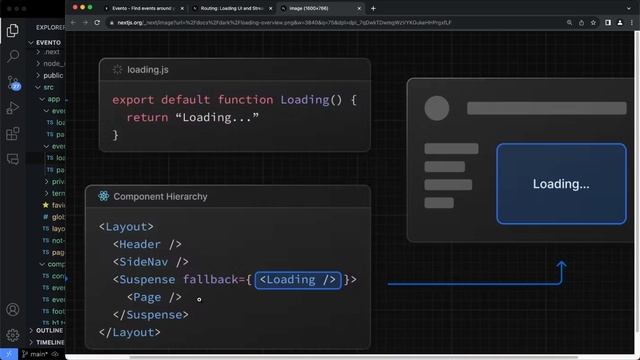Expand the OUTLINE section

[46, 331]
